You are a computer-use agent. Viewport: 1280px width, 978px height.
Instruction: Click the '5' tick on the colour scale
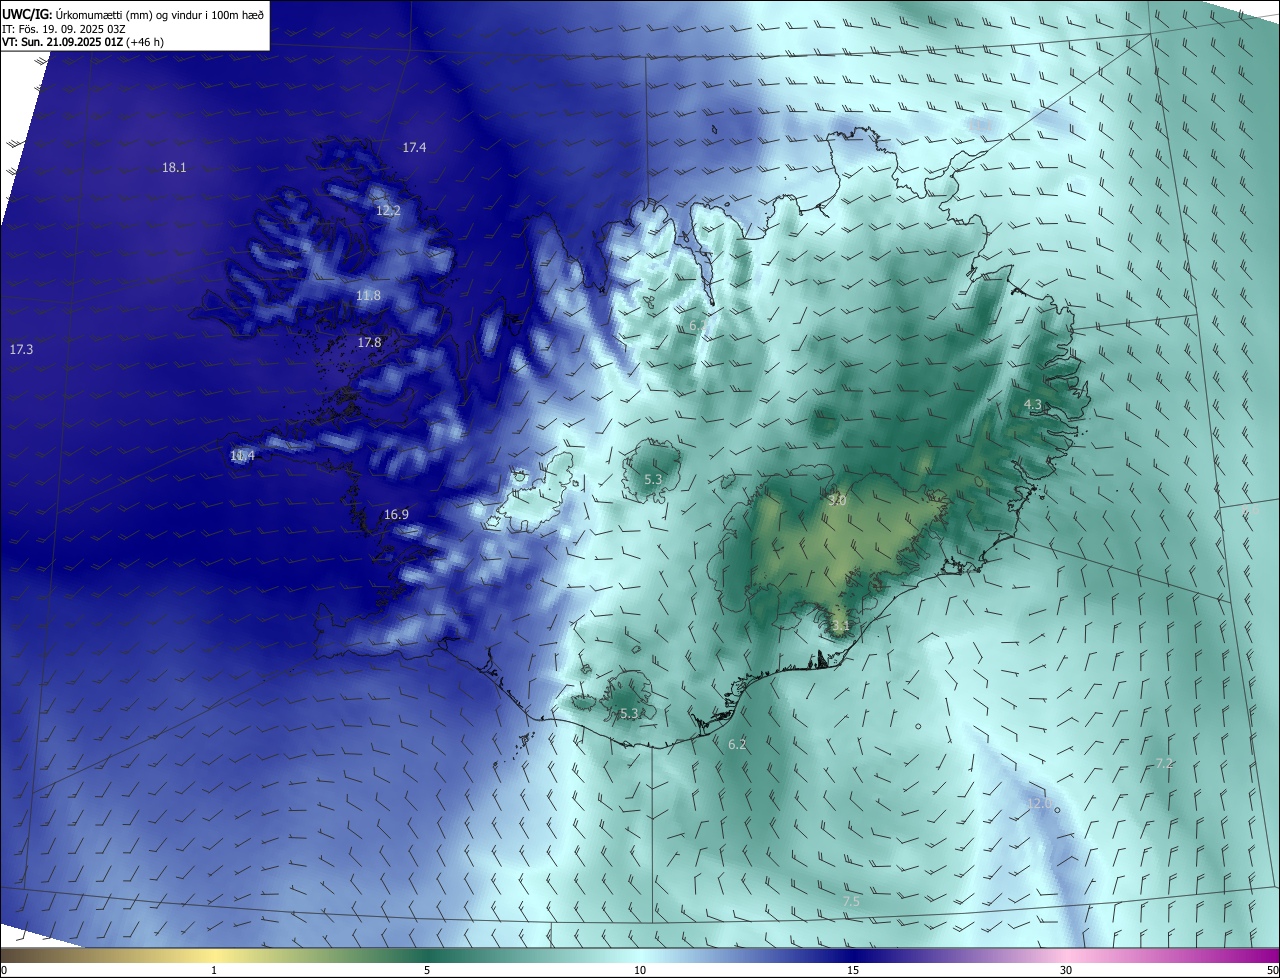(427, 970)
